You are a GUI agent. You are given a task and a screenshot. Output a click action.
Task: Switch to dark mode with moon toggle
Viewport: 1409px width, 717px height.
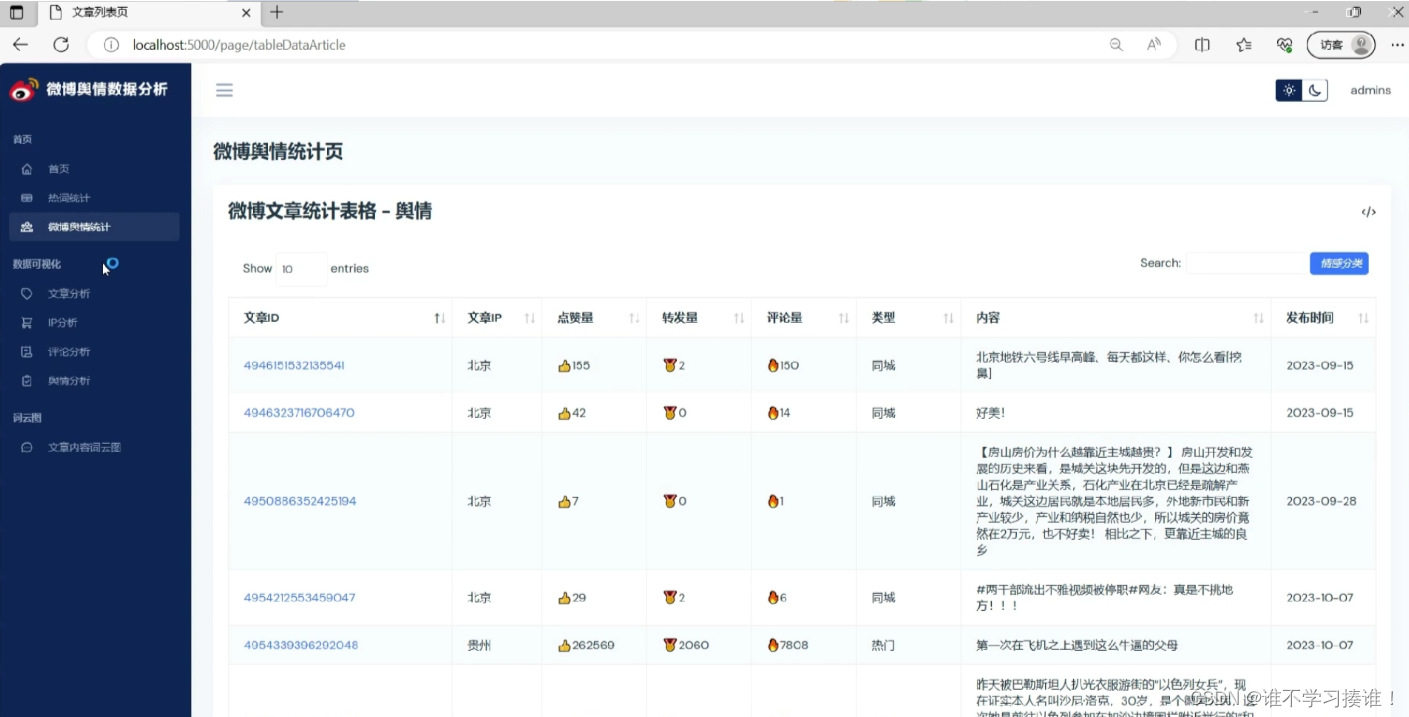click(x=1315, y=90)
